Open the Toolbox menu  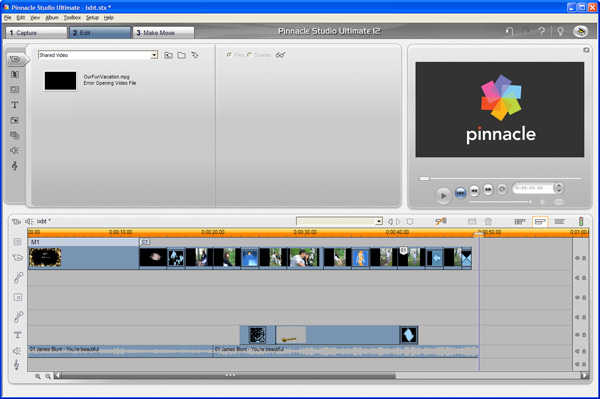[x=72, y=18]
